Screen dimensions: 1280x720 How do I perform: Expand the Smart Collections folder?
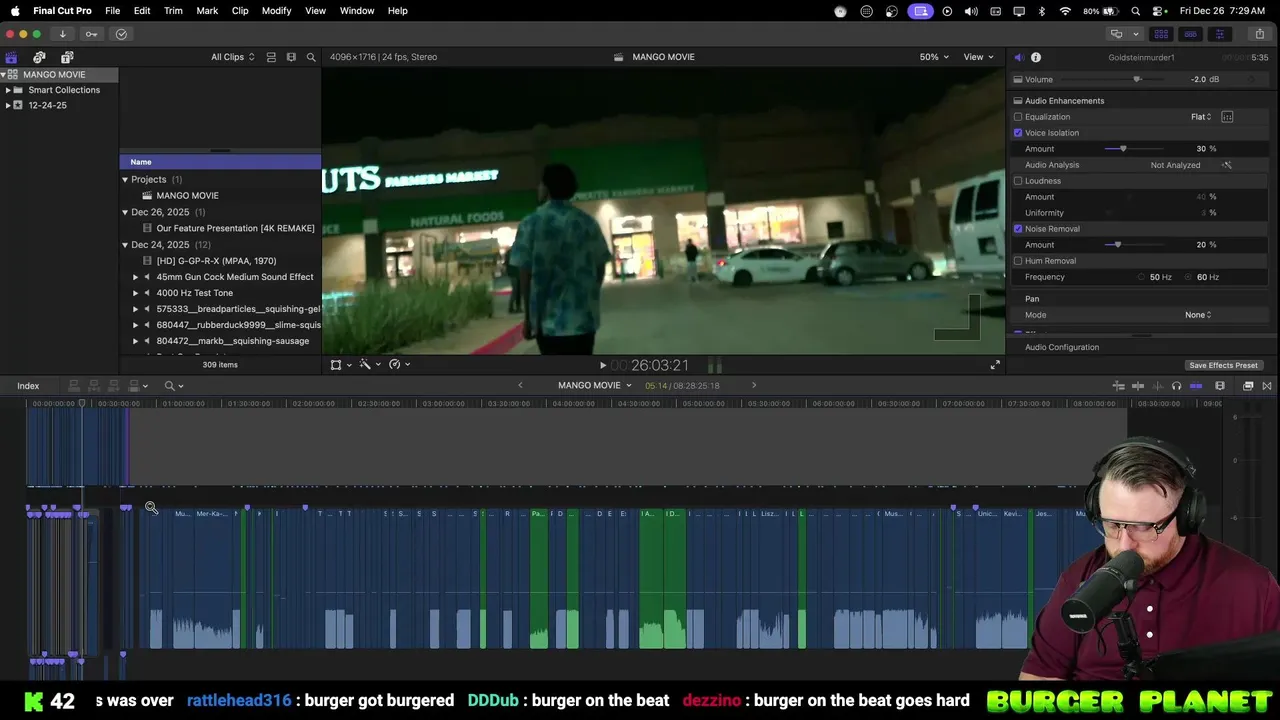(x=8, y=90)
